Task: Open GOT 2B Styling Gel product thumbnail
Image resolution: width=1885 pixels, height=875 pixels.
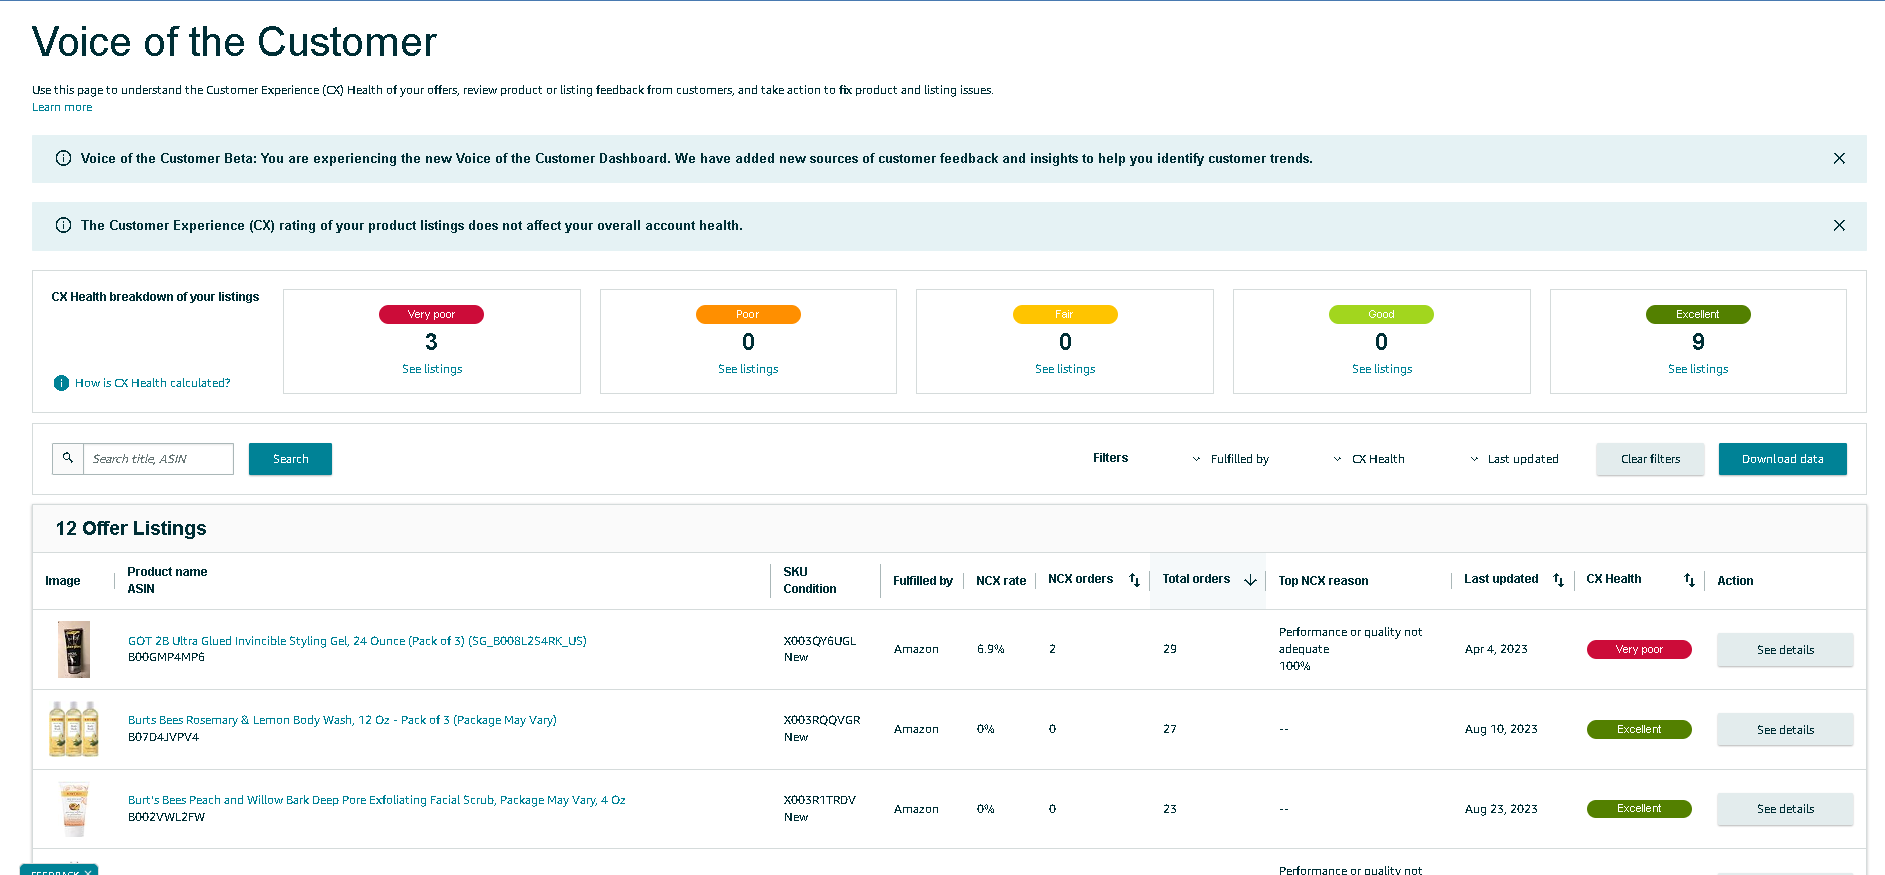Action: tap(74, 649)
